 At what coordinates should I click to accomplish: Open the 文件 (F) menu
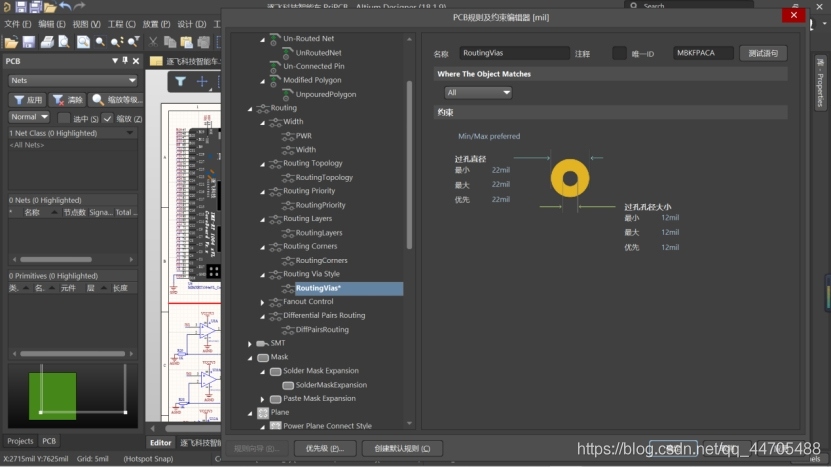click(x=17, y=24)
